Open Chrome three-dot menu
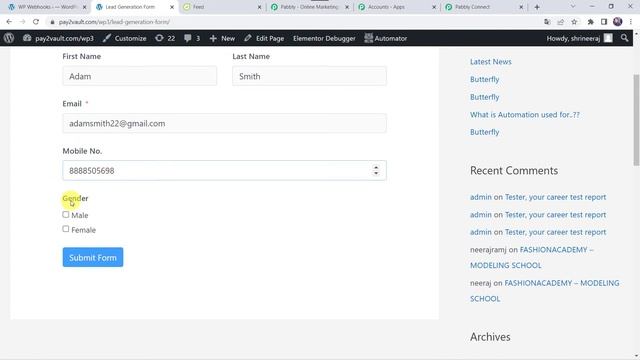Screen dimensions: 640x360 pyautogui.click(x=631, y=22)
